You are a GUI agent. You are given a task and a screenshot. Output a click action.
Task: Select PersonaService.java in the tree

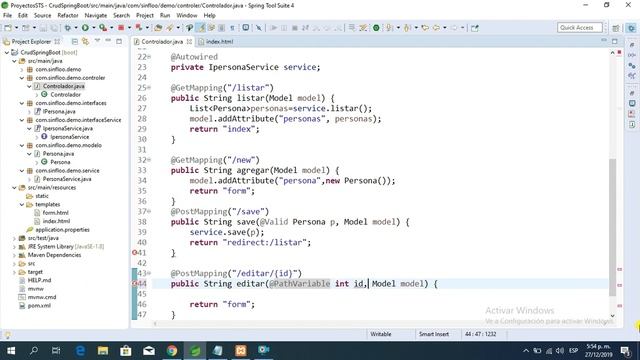67,179
